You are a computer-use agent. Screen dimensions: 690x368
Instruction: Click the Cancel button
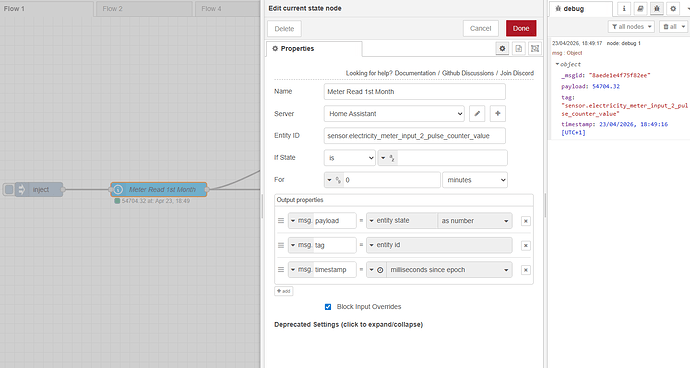click(481, 28)
